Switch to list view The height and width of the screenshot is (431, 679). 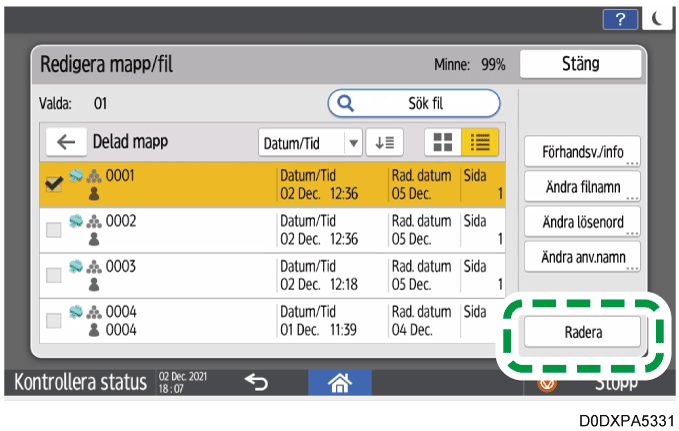[479, 143]
